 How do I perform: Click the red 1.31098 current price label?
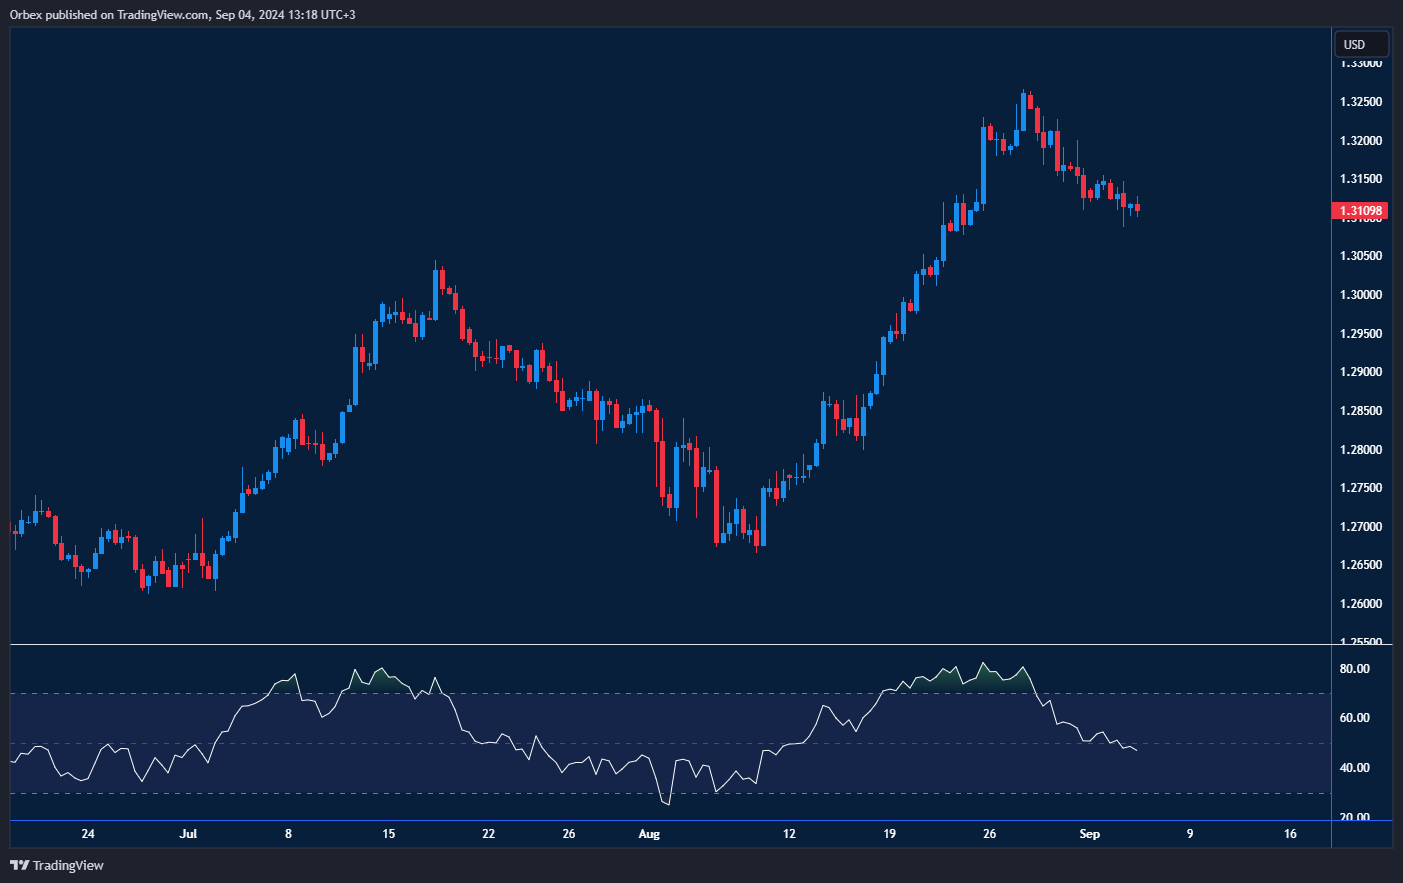tap(1360, 211)
